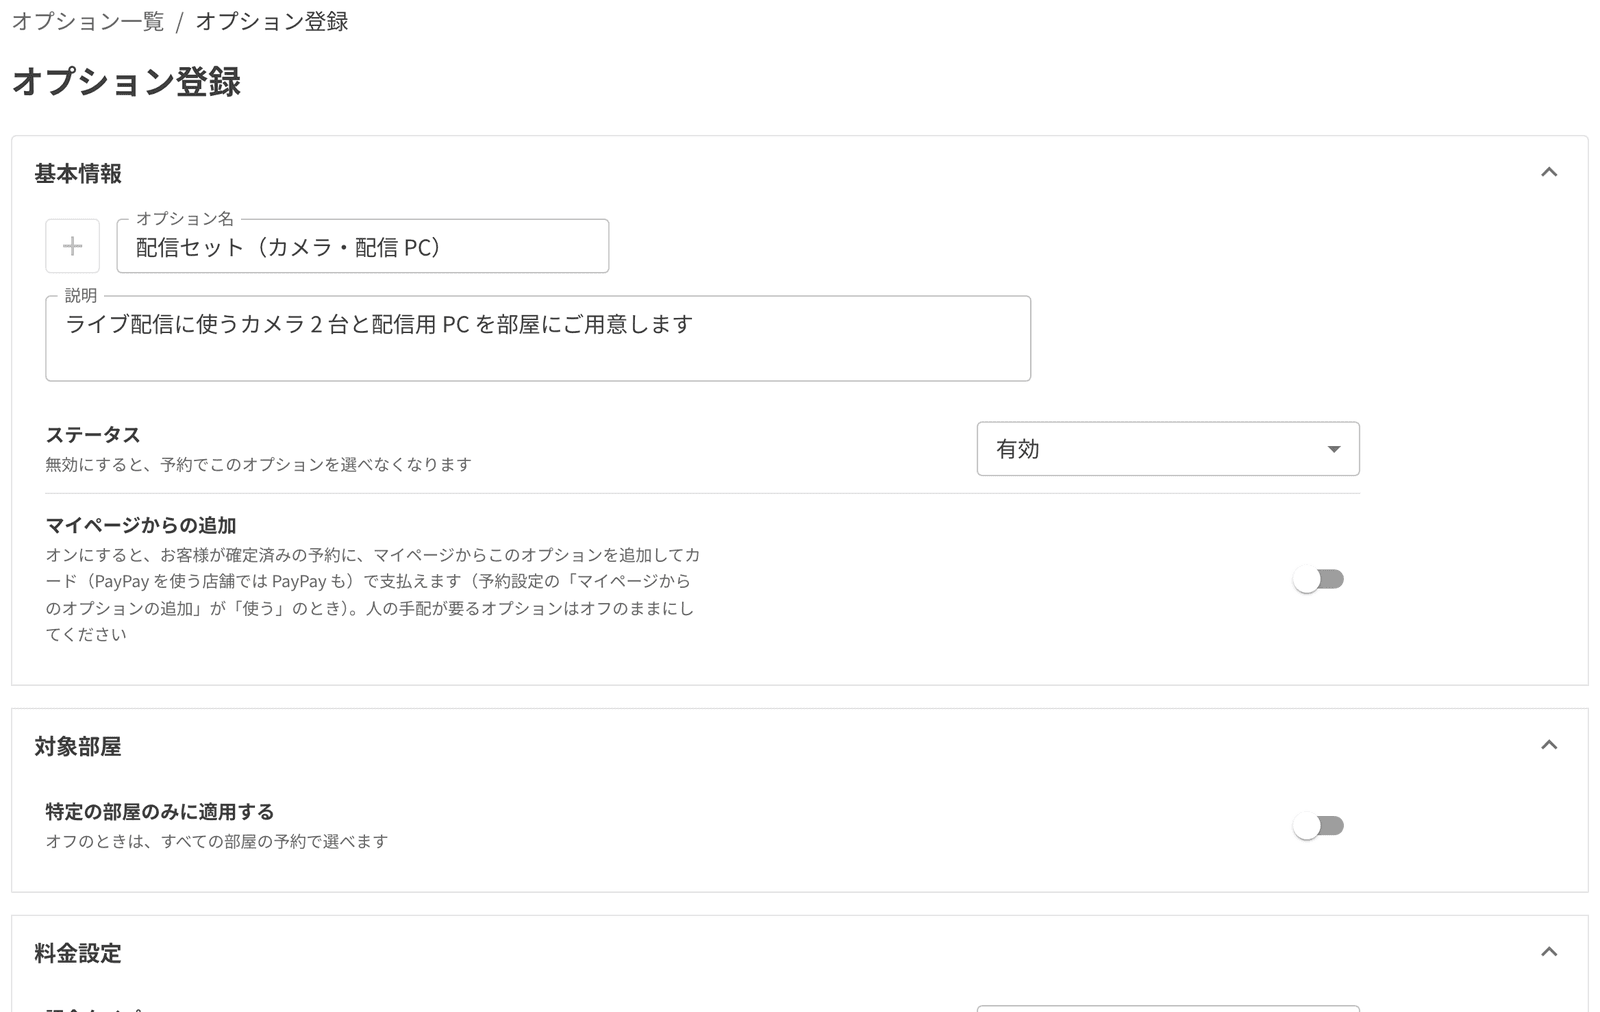This screenshot has width=1600, height=1012.
Task: Click the plus image-add button beside option name
Action: [72, 246]
